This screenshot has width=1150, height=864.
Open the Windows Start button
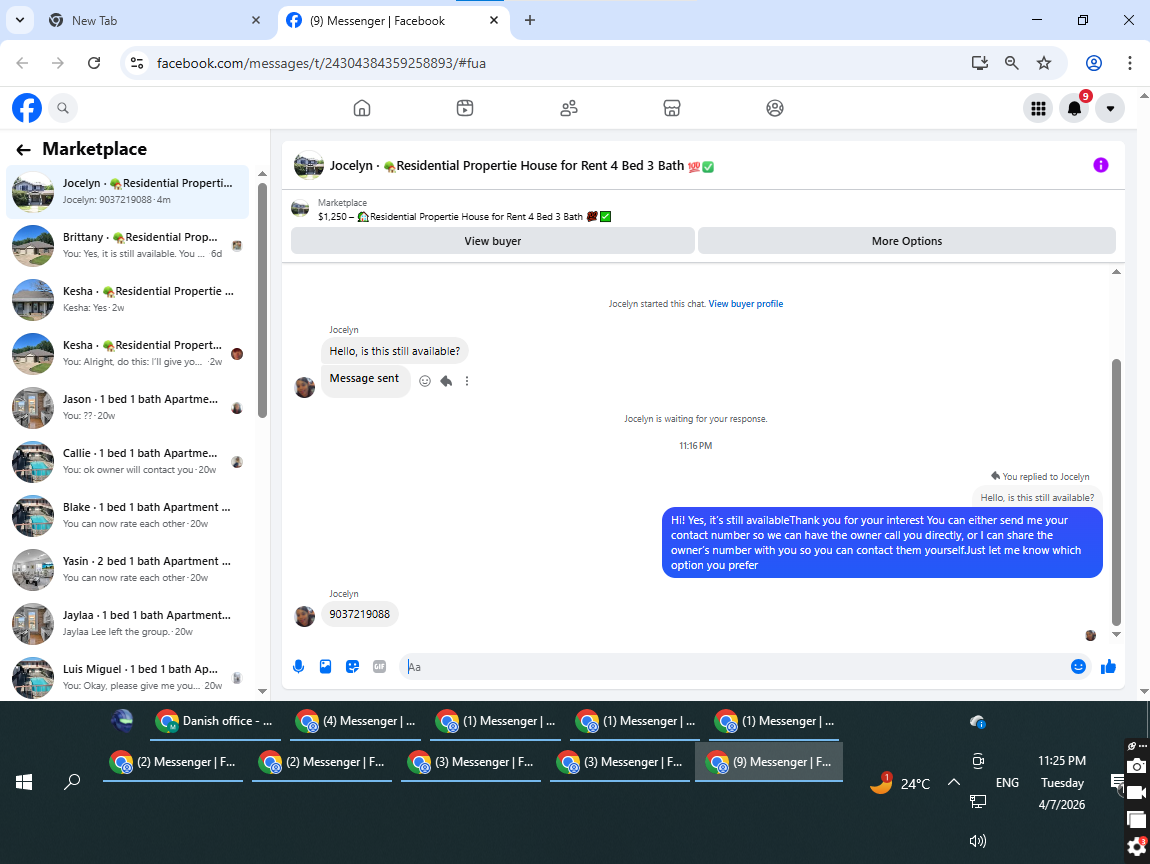tap(23, 782)
